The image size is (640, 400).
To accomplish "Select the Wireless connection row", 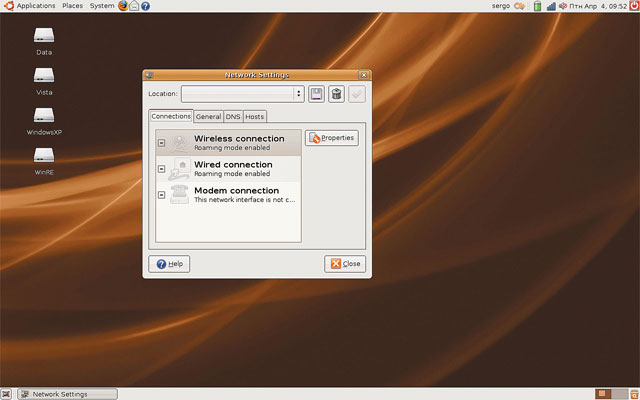I will tap(229, 143).
